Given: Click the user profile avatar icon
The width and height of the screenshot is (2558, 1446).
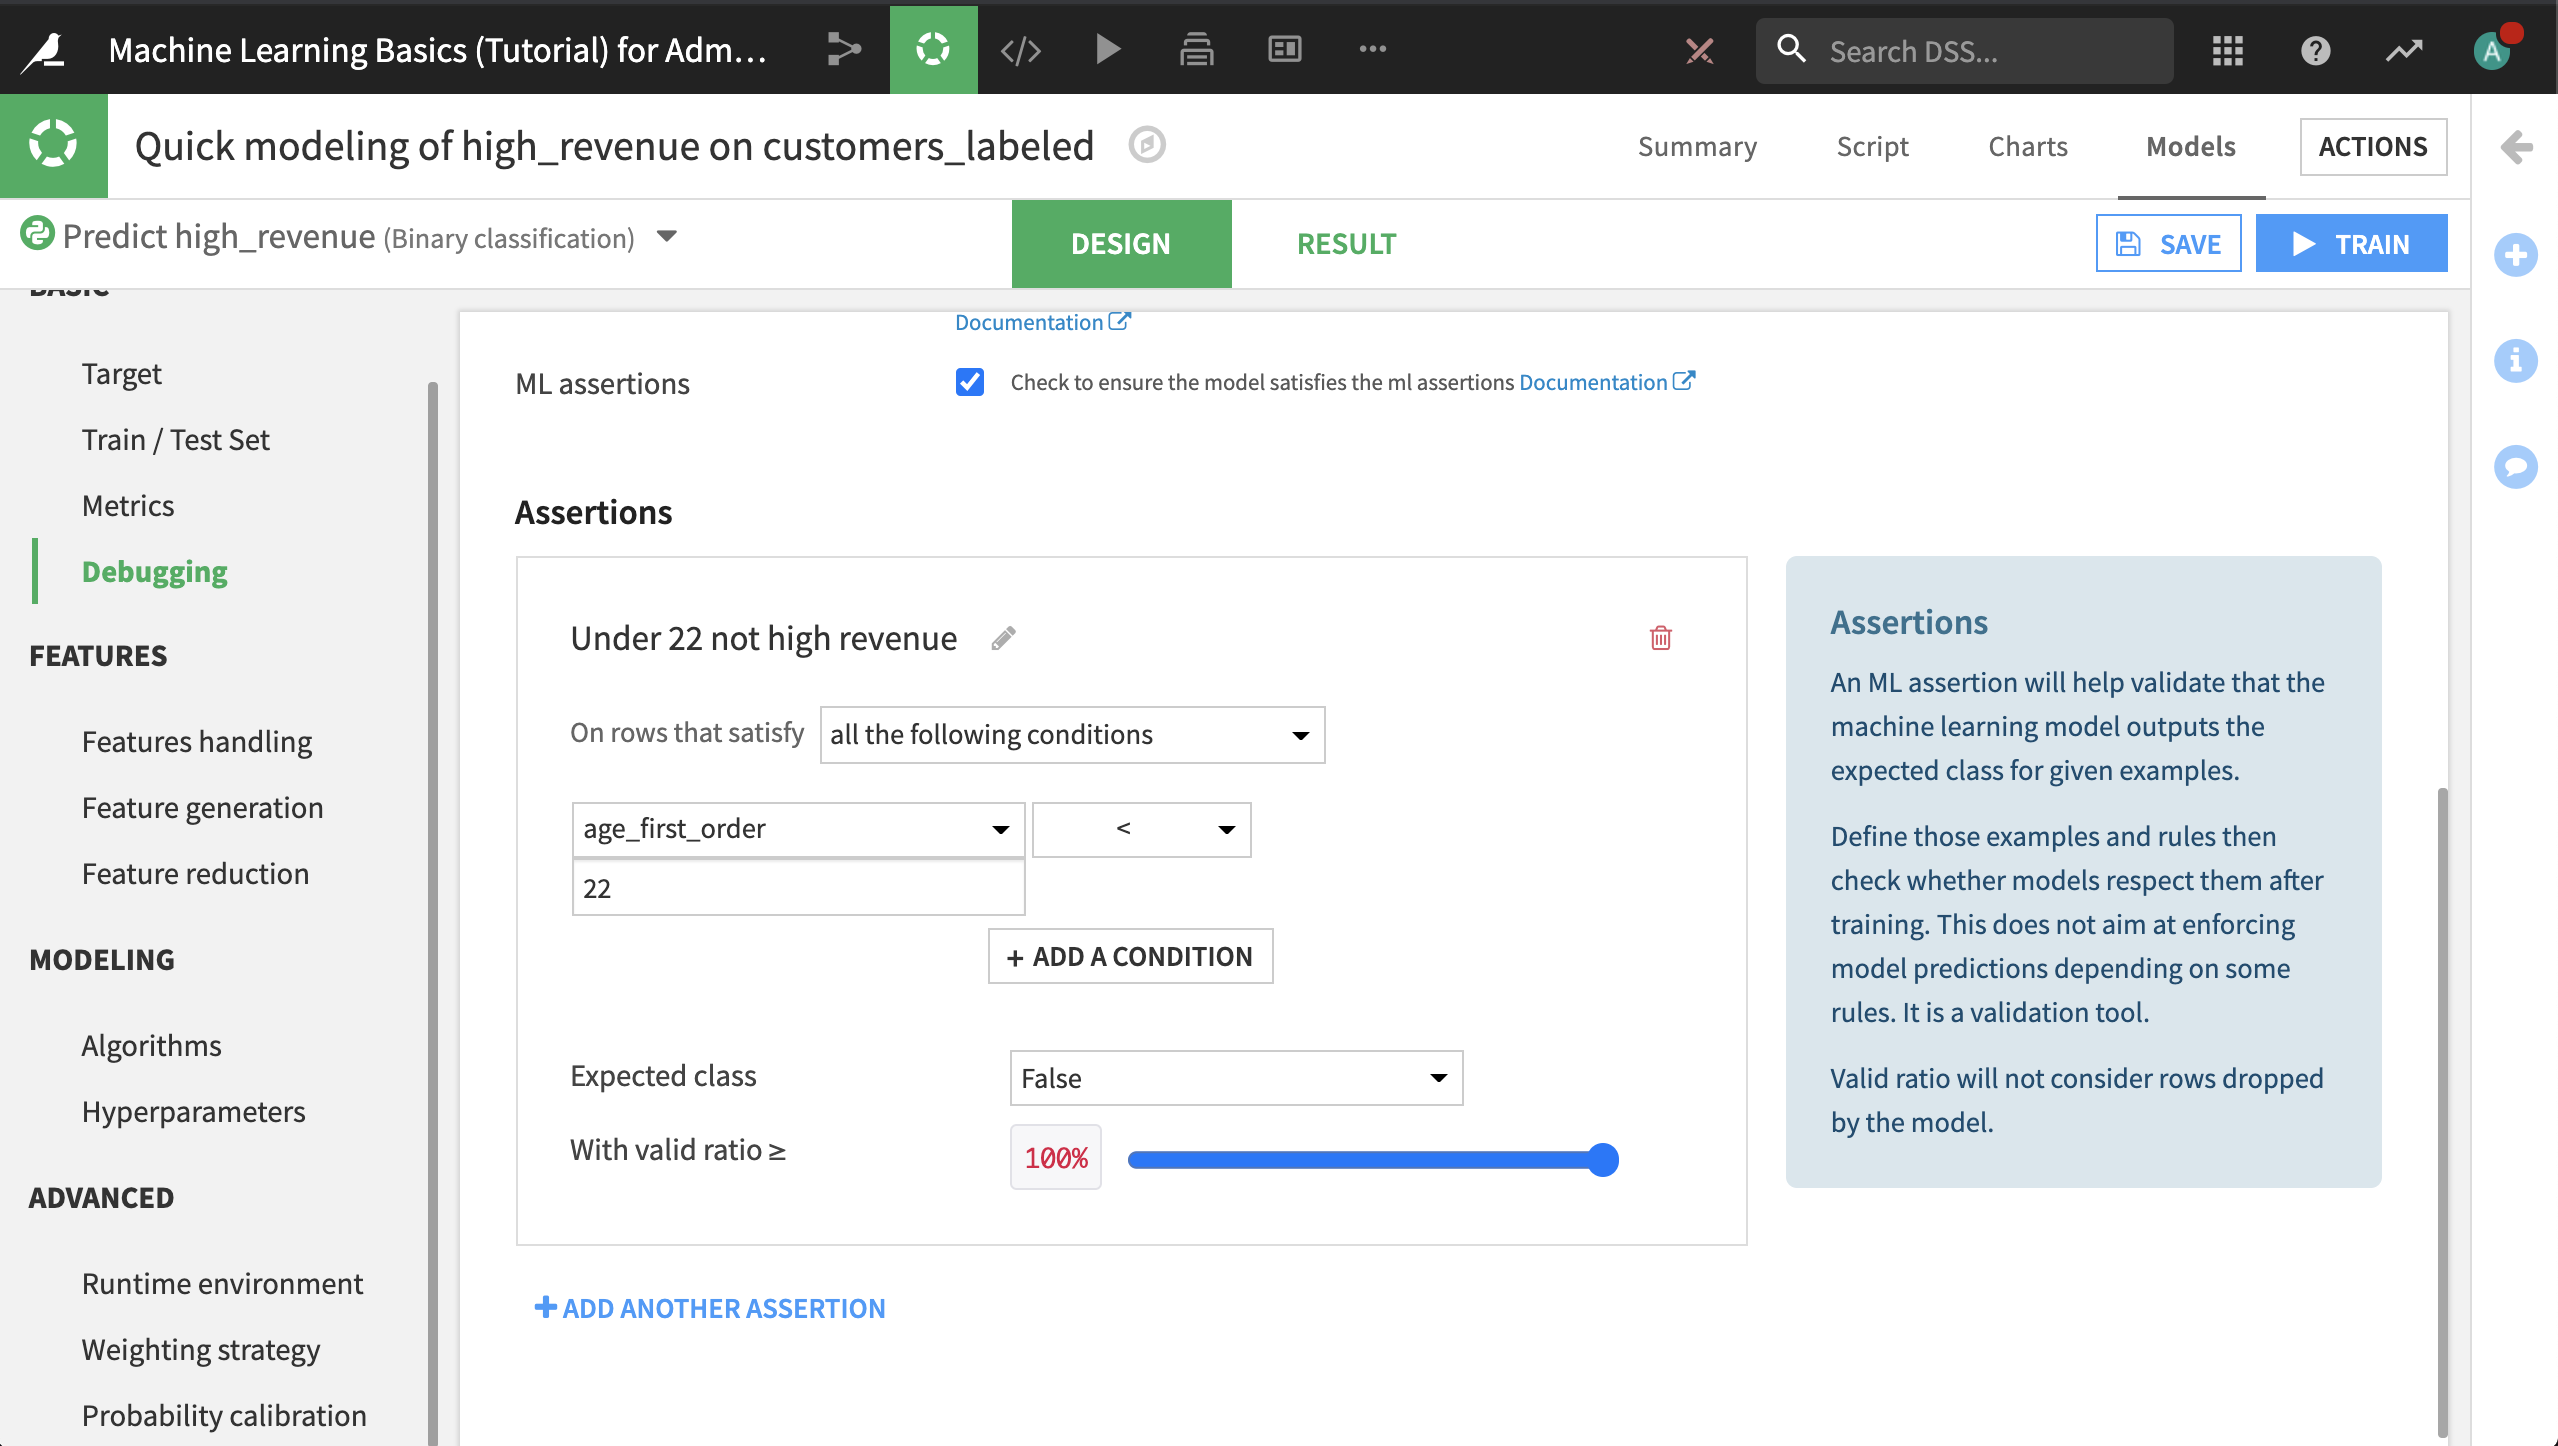Looking at the screenshot, I should (x=2493, y=49).
